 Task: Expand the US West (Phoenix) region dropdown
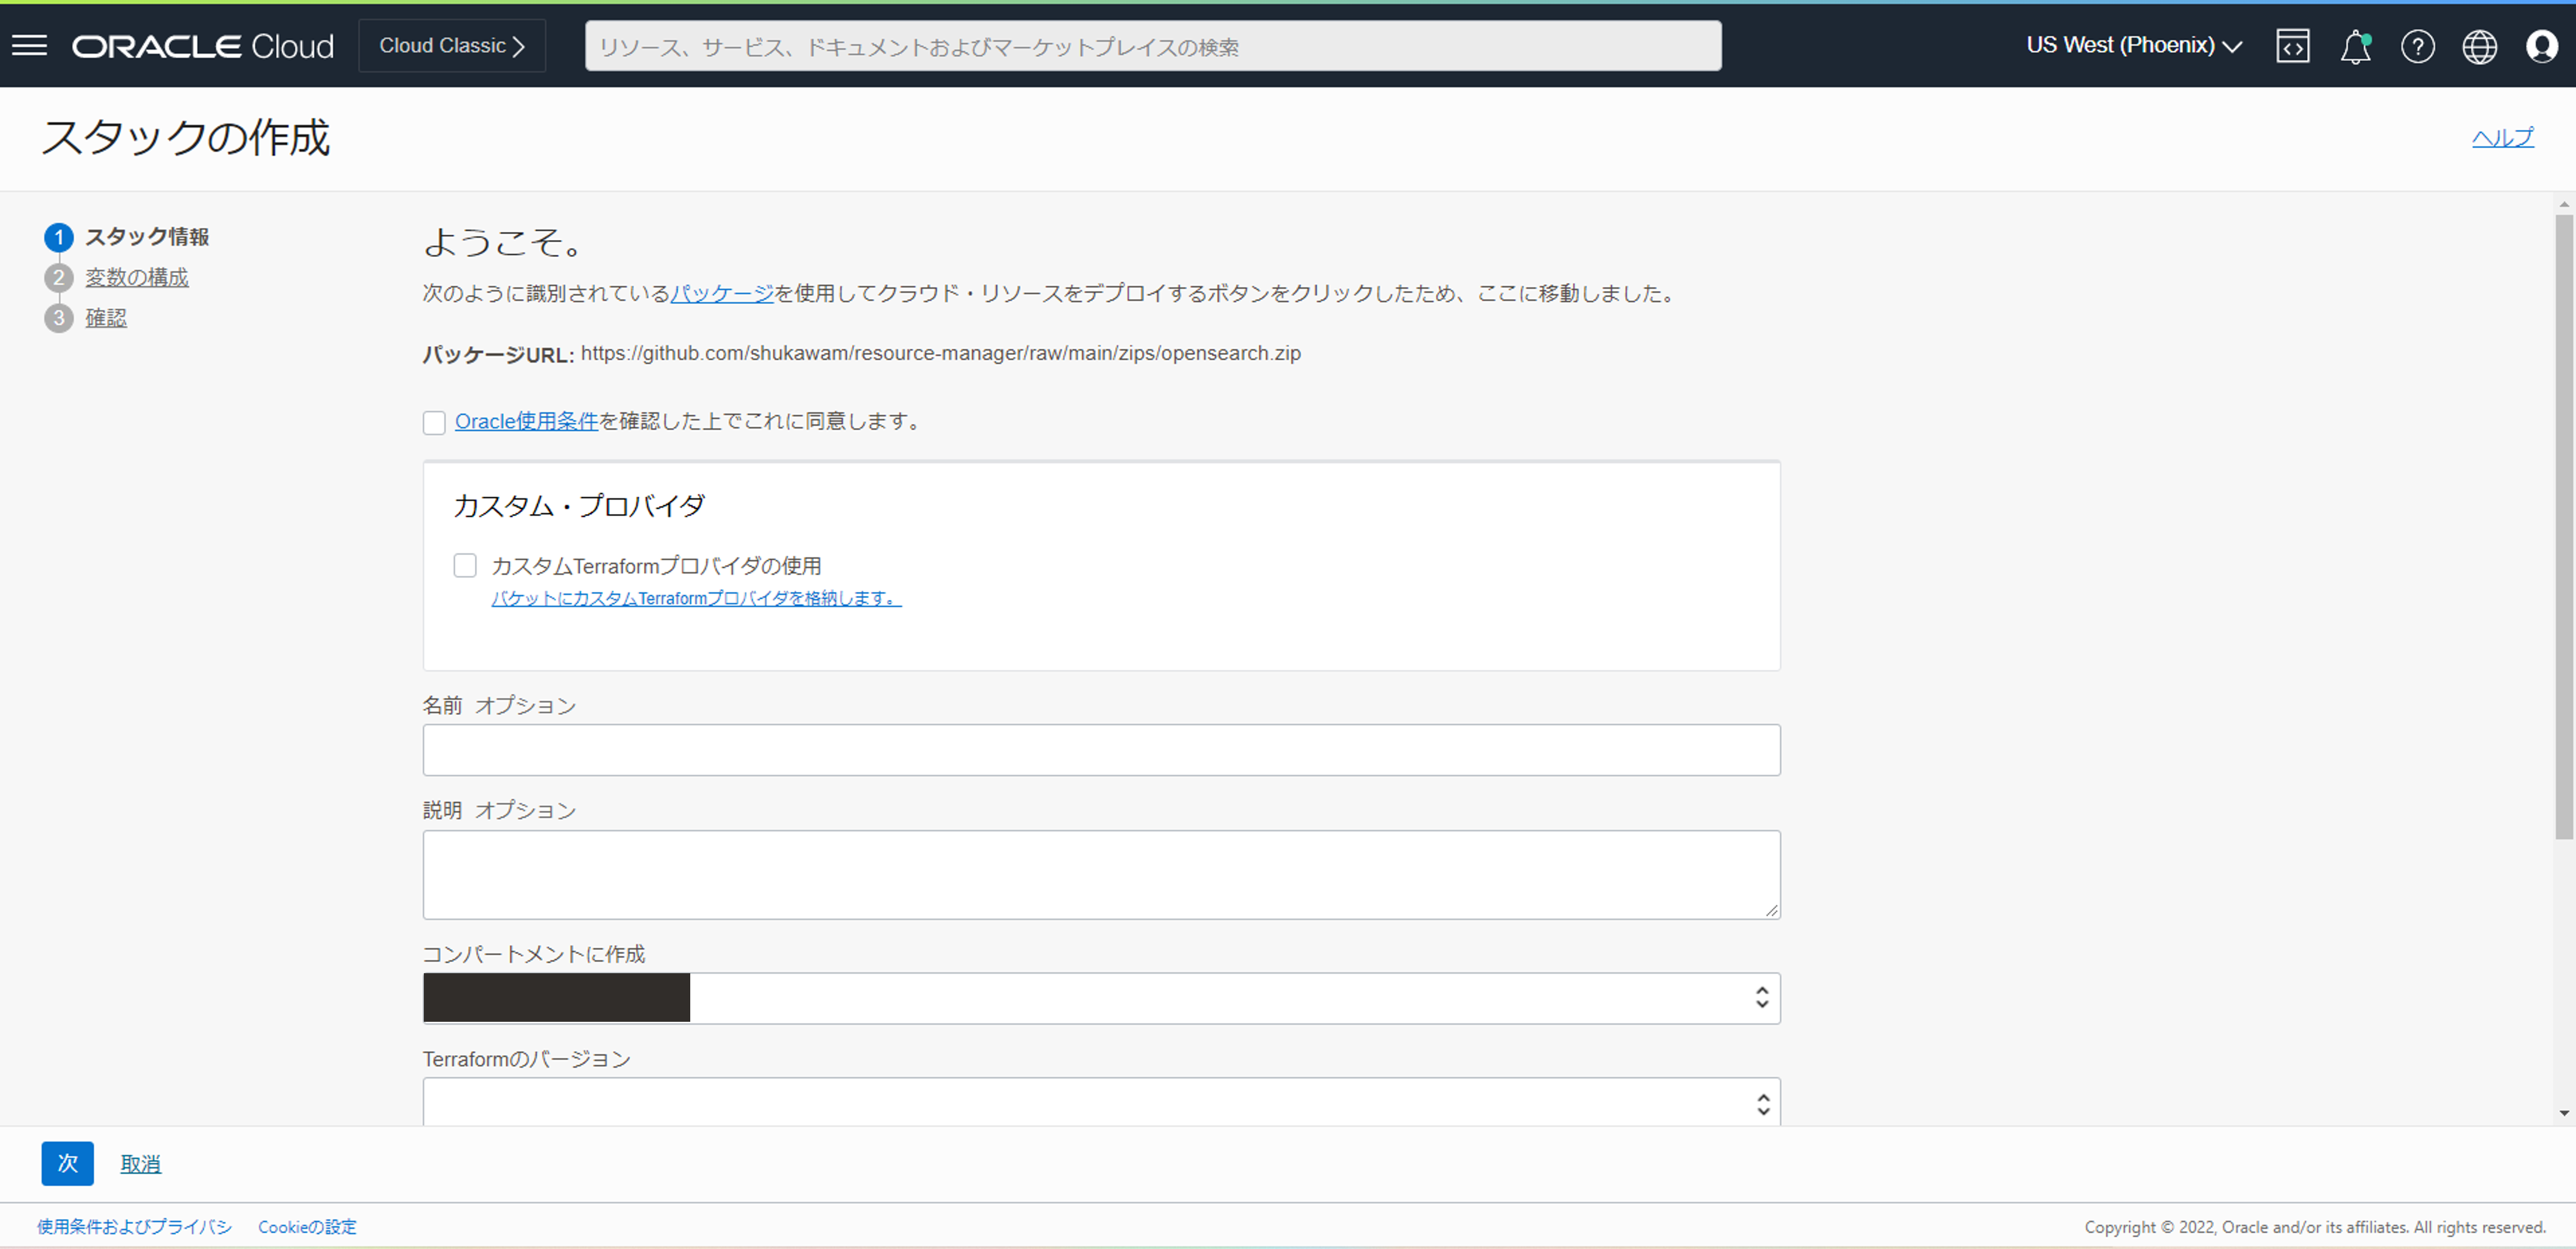click(2133, 46)
